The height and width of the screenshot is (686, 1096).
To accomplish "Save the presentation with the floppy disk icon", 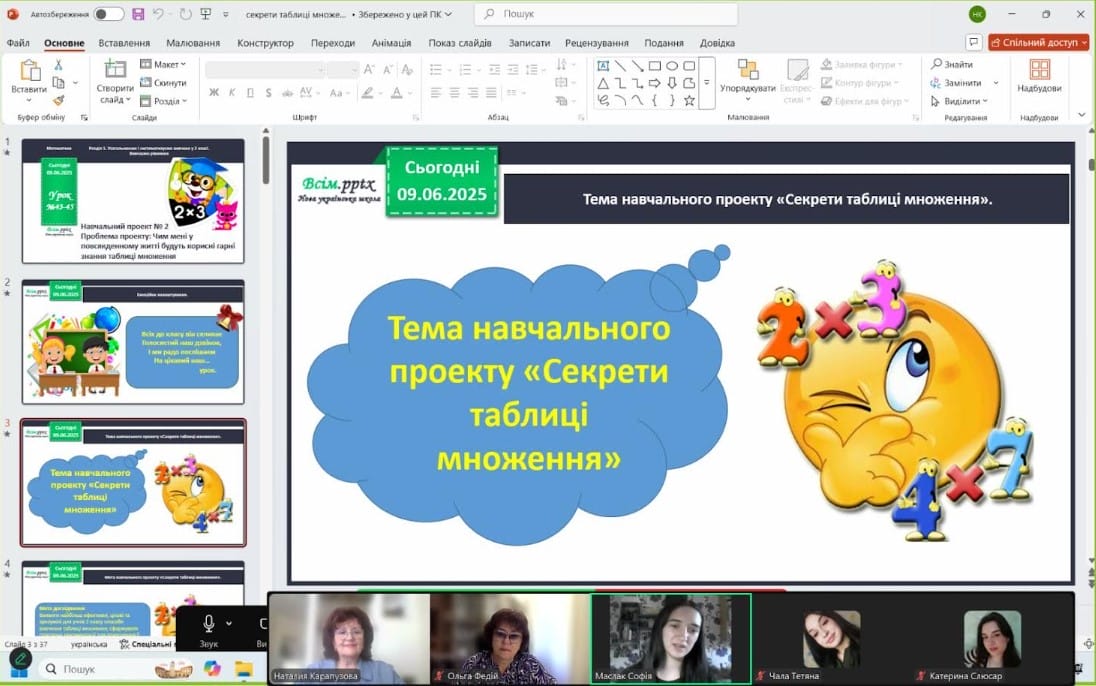I will tap(138, 14).
